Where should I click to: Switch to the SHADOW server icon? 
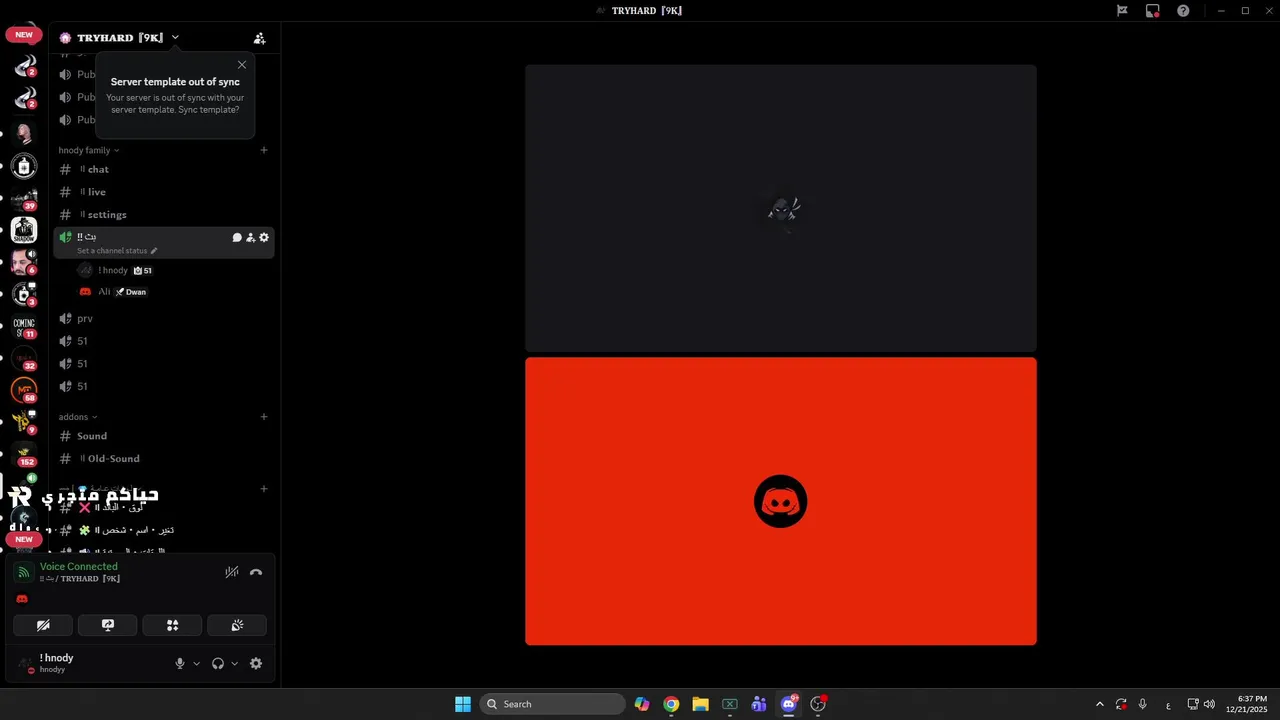click(24, 230)
